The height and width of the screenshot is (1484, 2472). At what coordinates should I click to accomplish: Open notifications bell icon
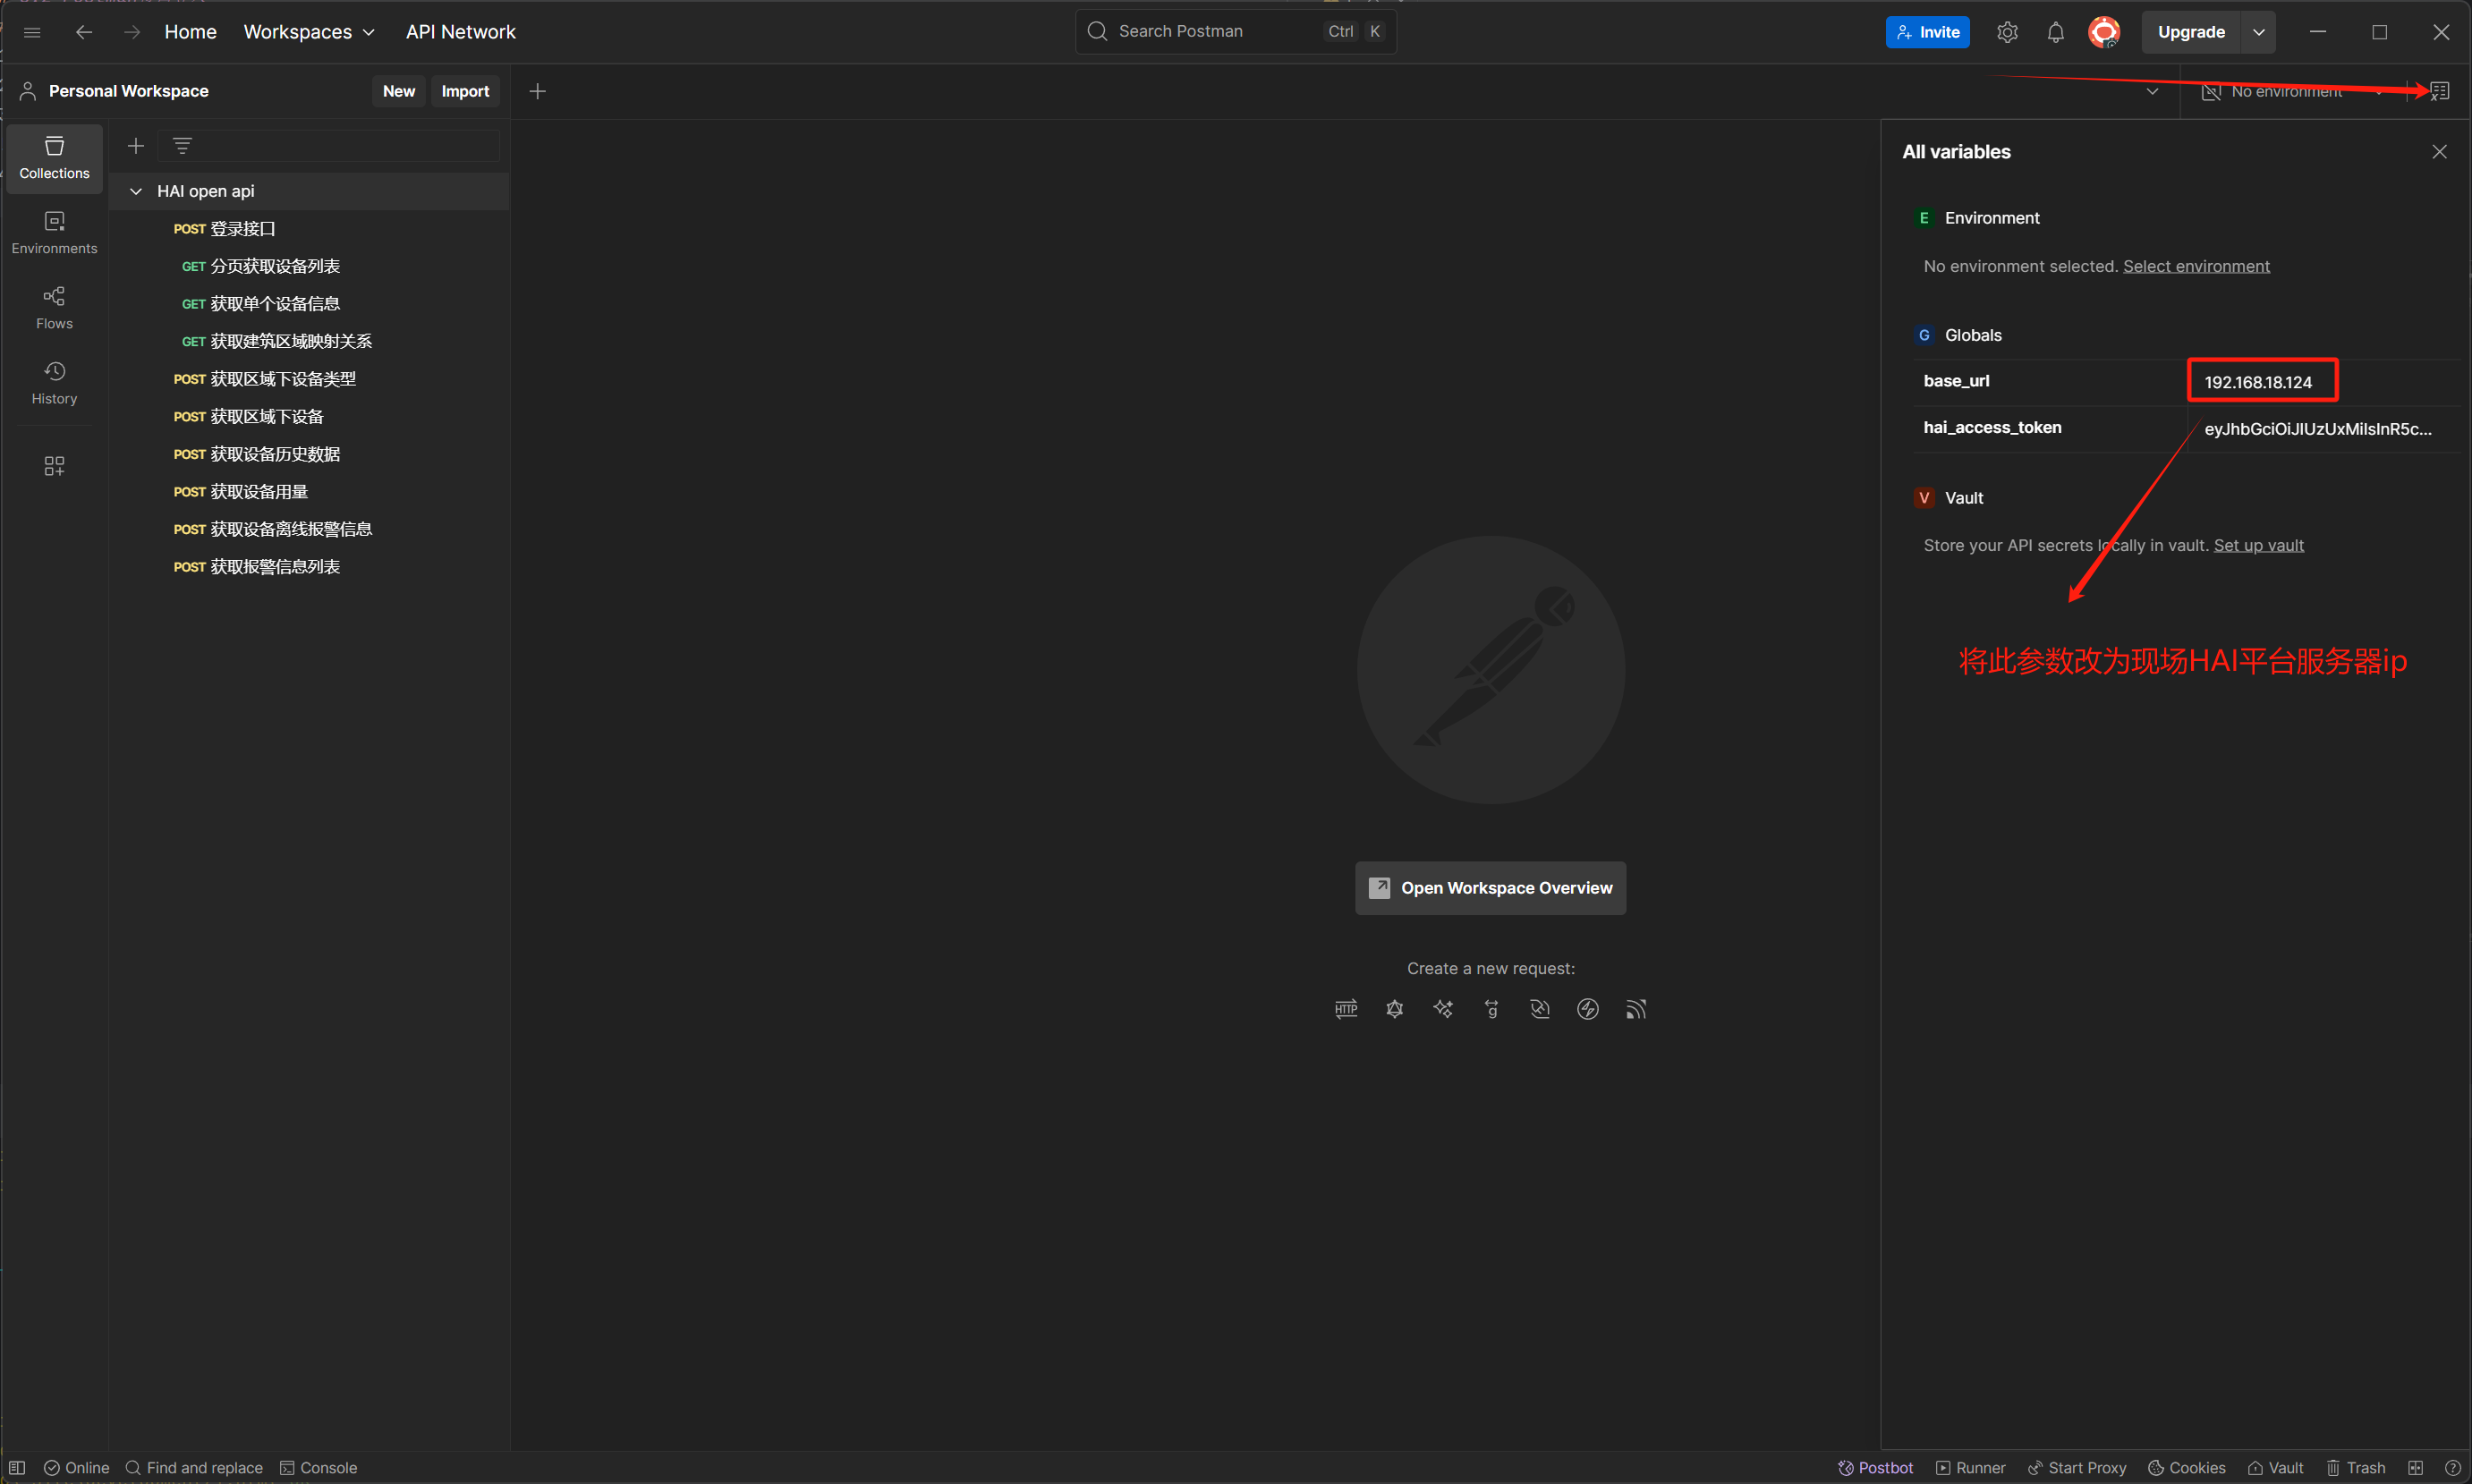pyautogui.click(x=2055, y=32)
